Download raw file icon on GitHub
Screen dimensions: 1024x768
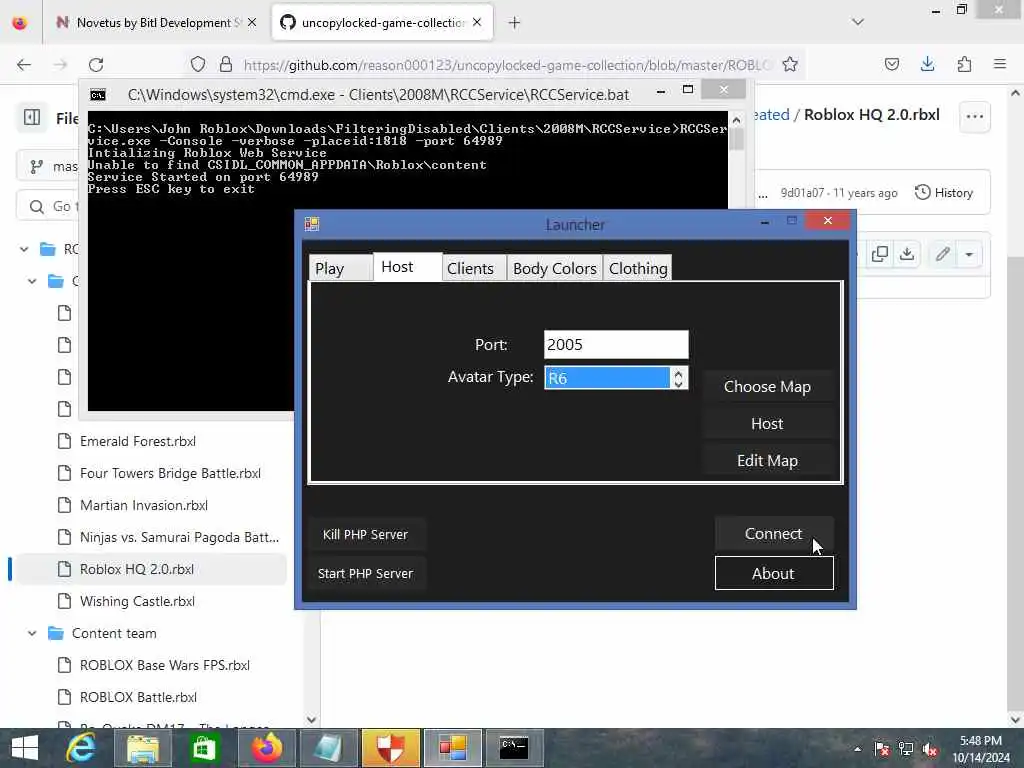coord(907,254)
